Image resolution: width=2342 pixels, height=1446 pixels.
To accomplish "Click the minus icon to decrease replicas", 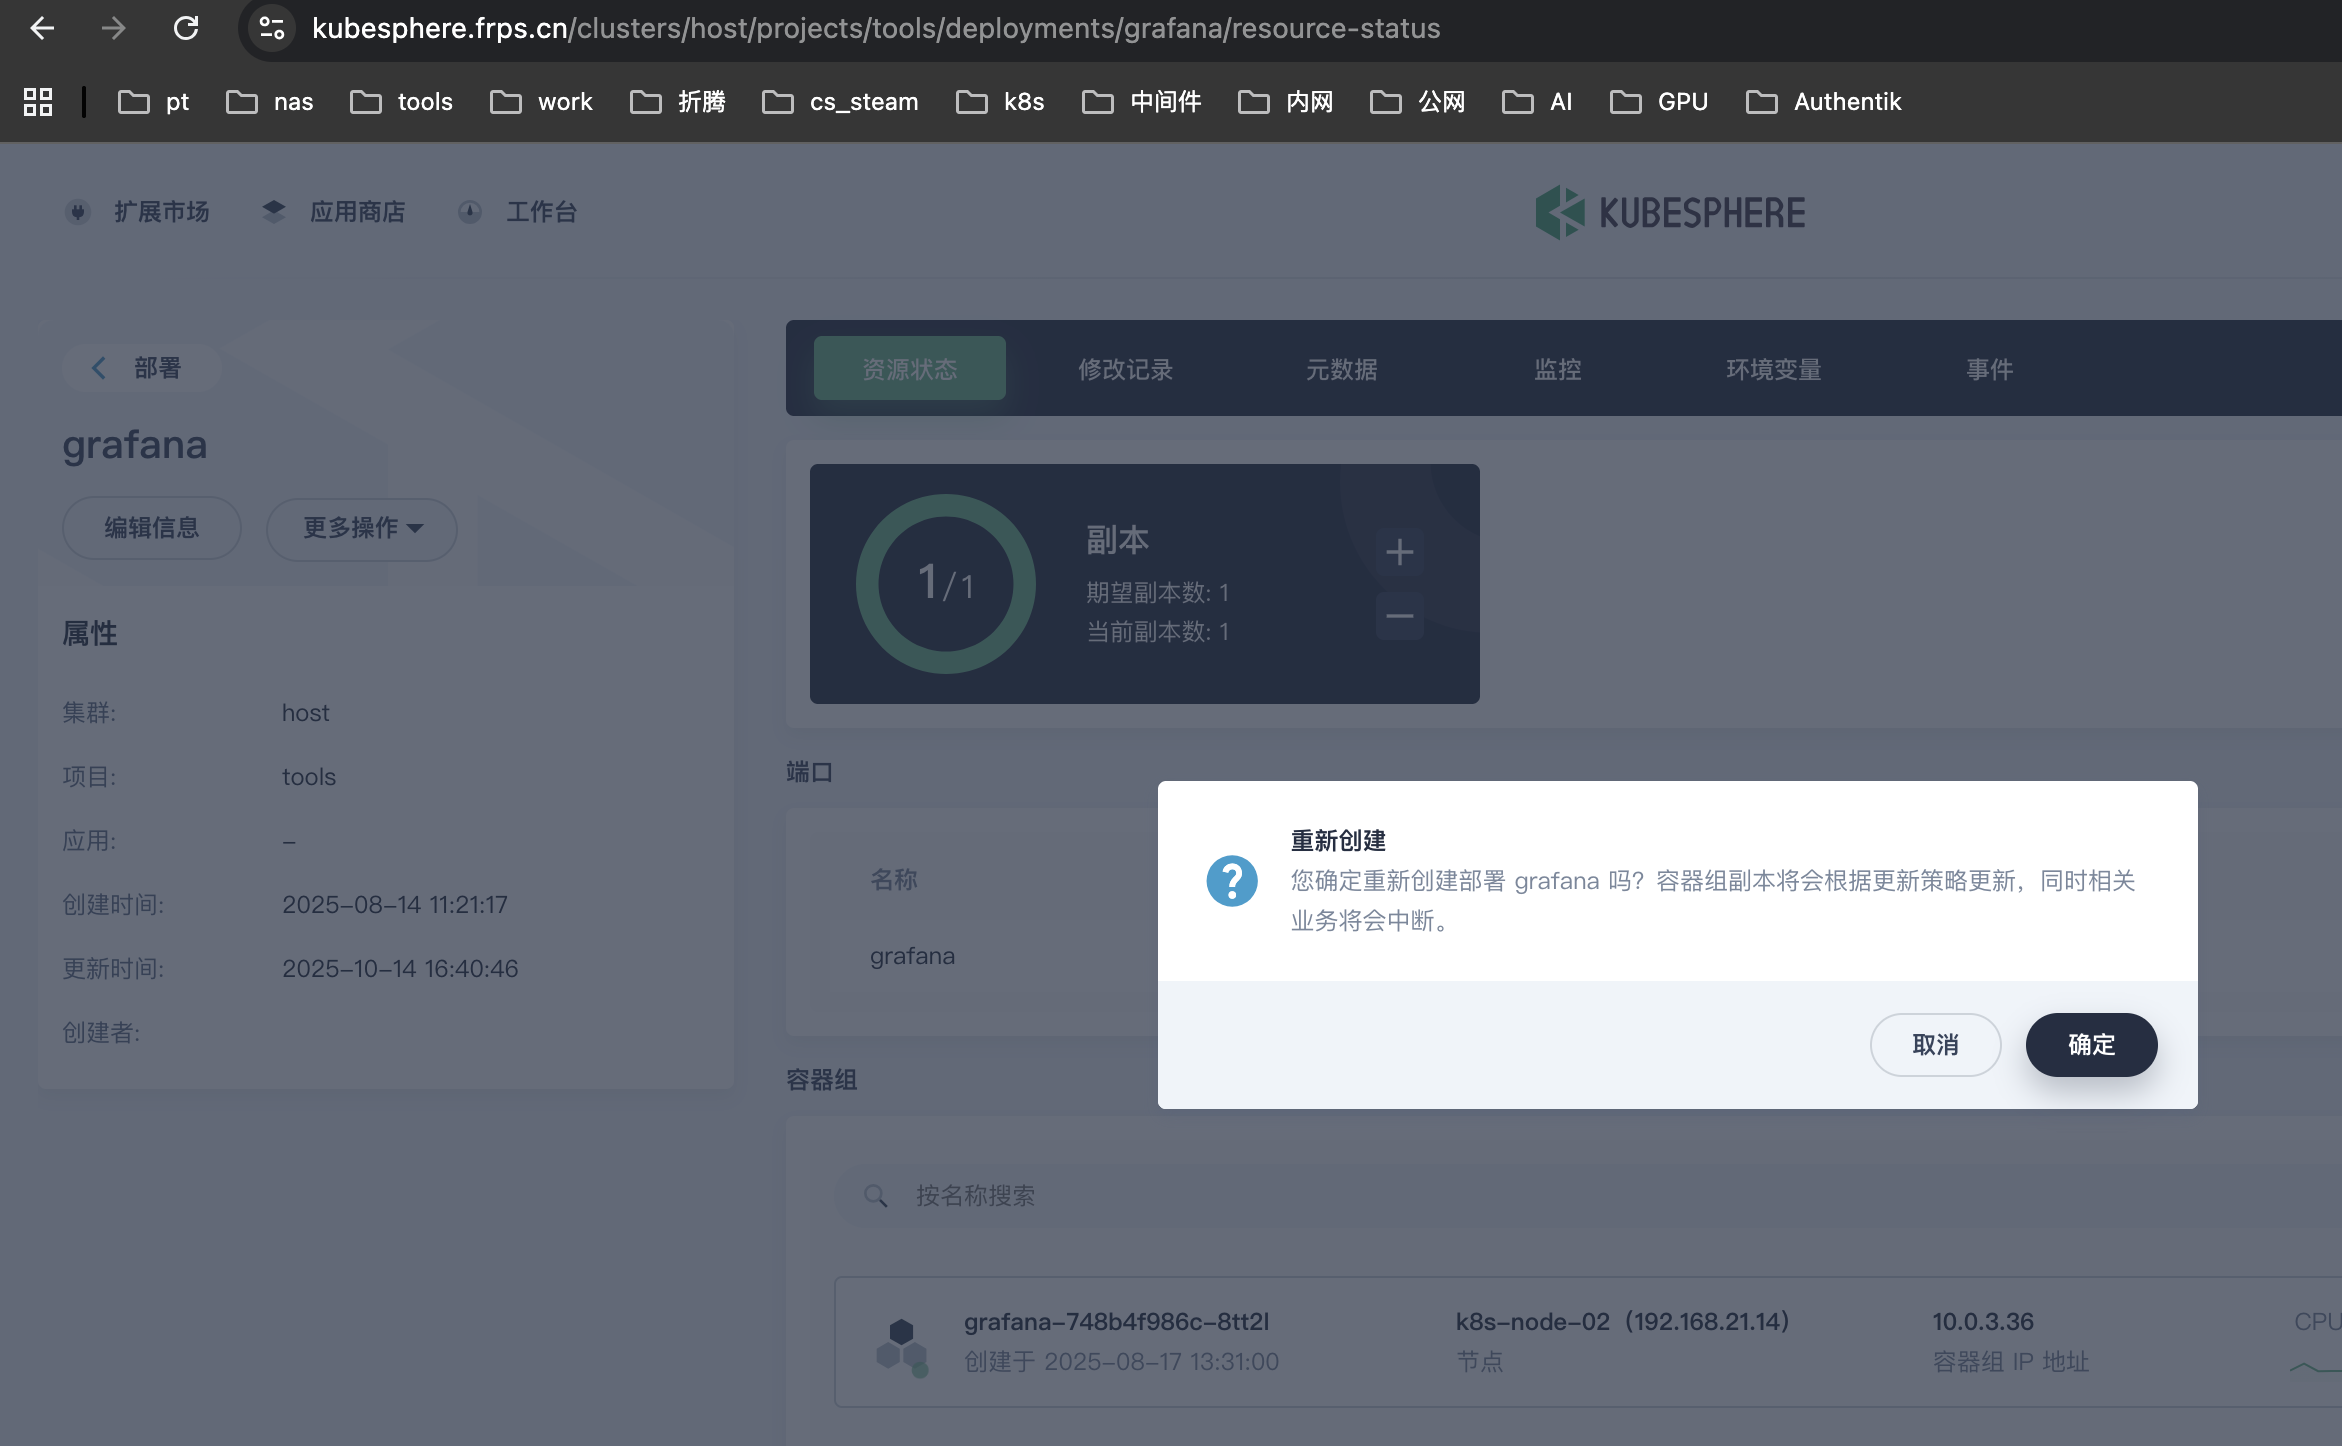I will click(1399, 616).
